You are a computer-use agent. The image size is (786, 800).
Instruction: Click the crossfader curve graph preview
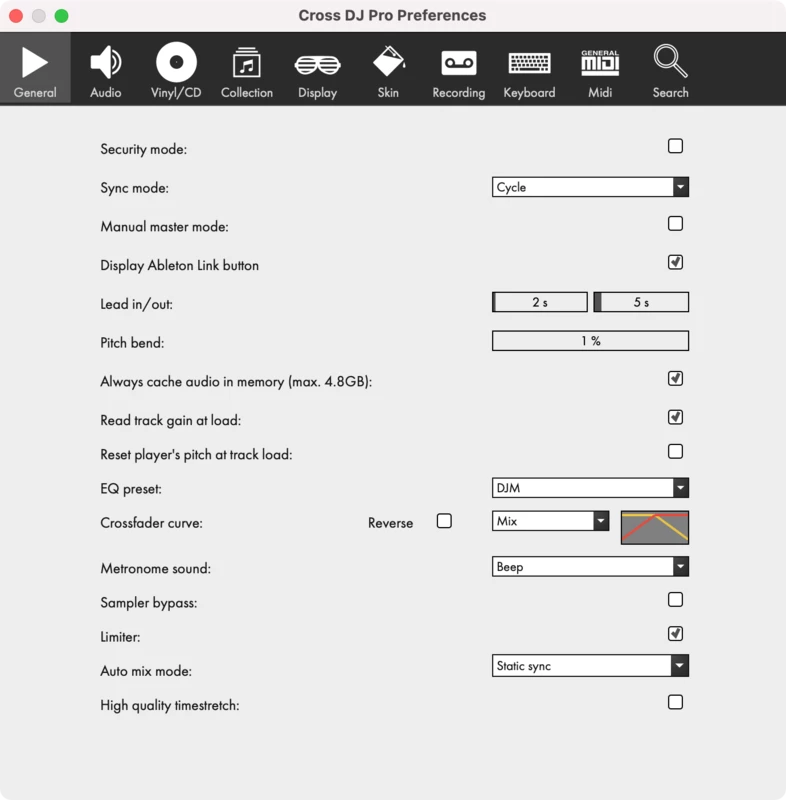[x=655, y=527]
